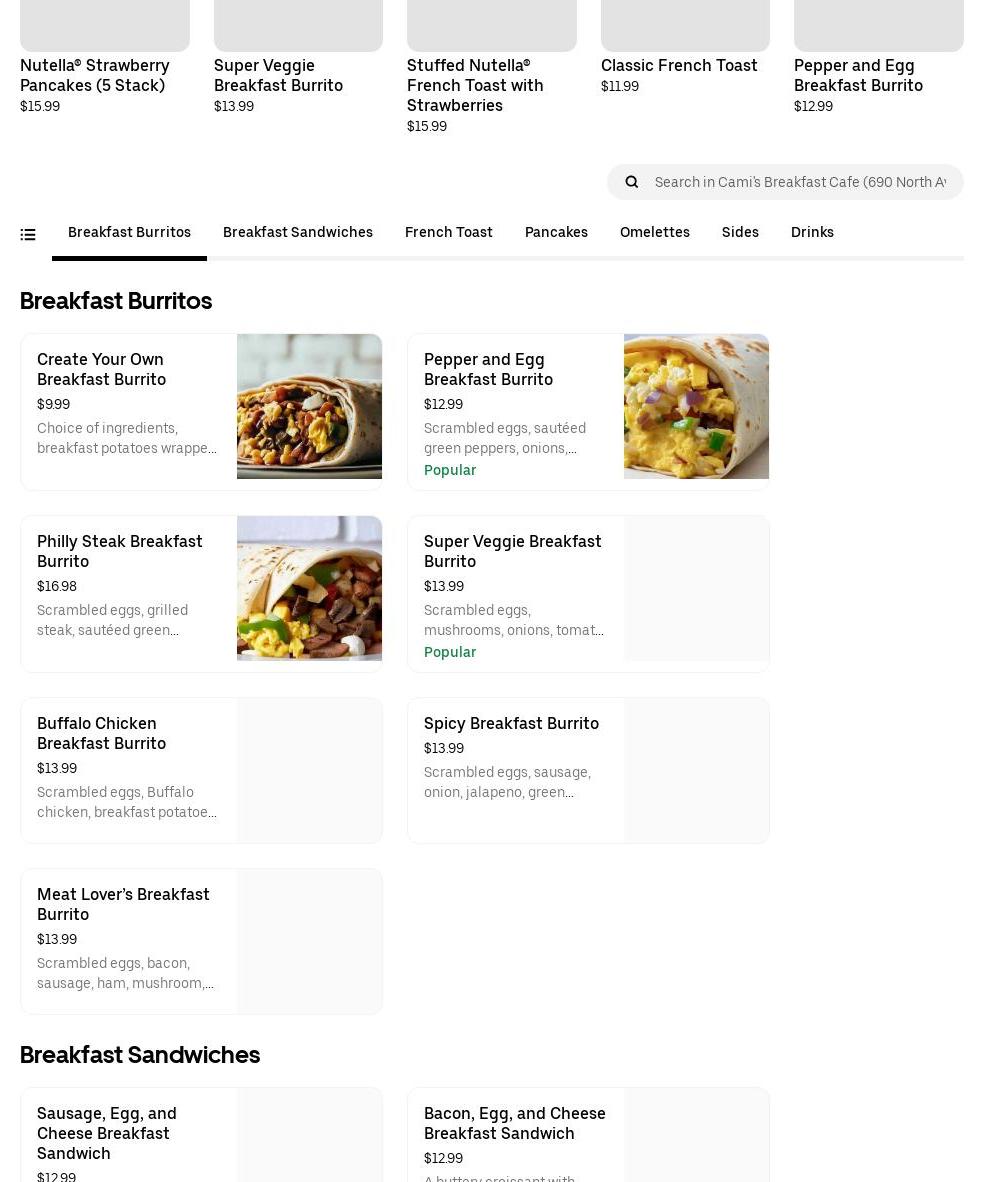Open featured Classic French Toast item
This screenshot has height=1182, width=984.
679,65
